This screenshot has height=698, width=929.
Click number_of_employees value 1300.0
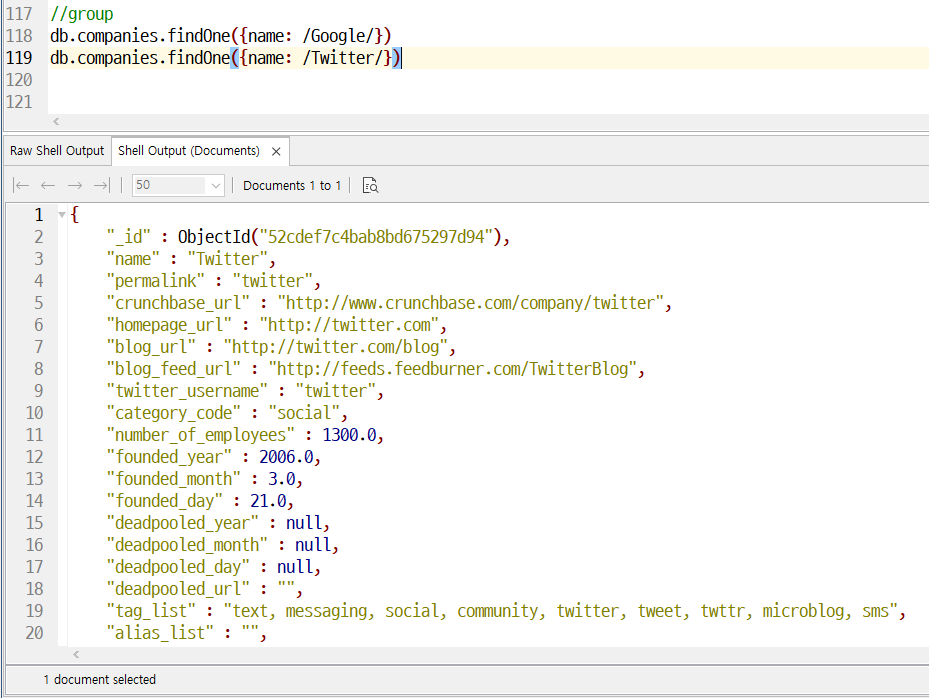(349, 435)
